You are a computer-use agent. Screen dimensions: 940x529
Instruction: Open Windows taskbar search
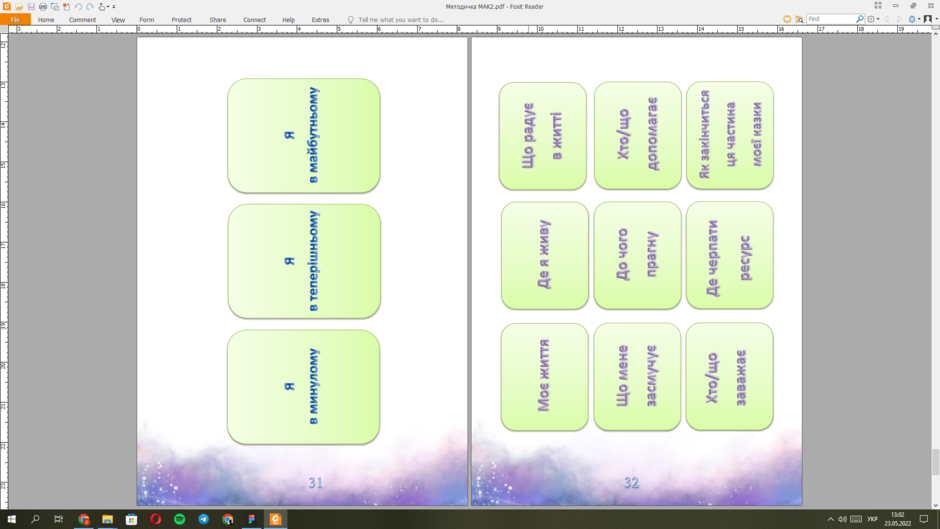35,519
